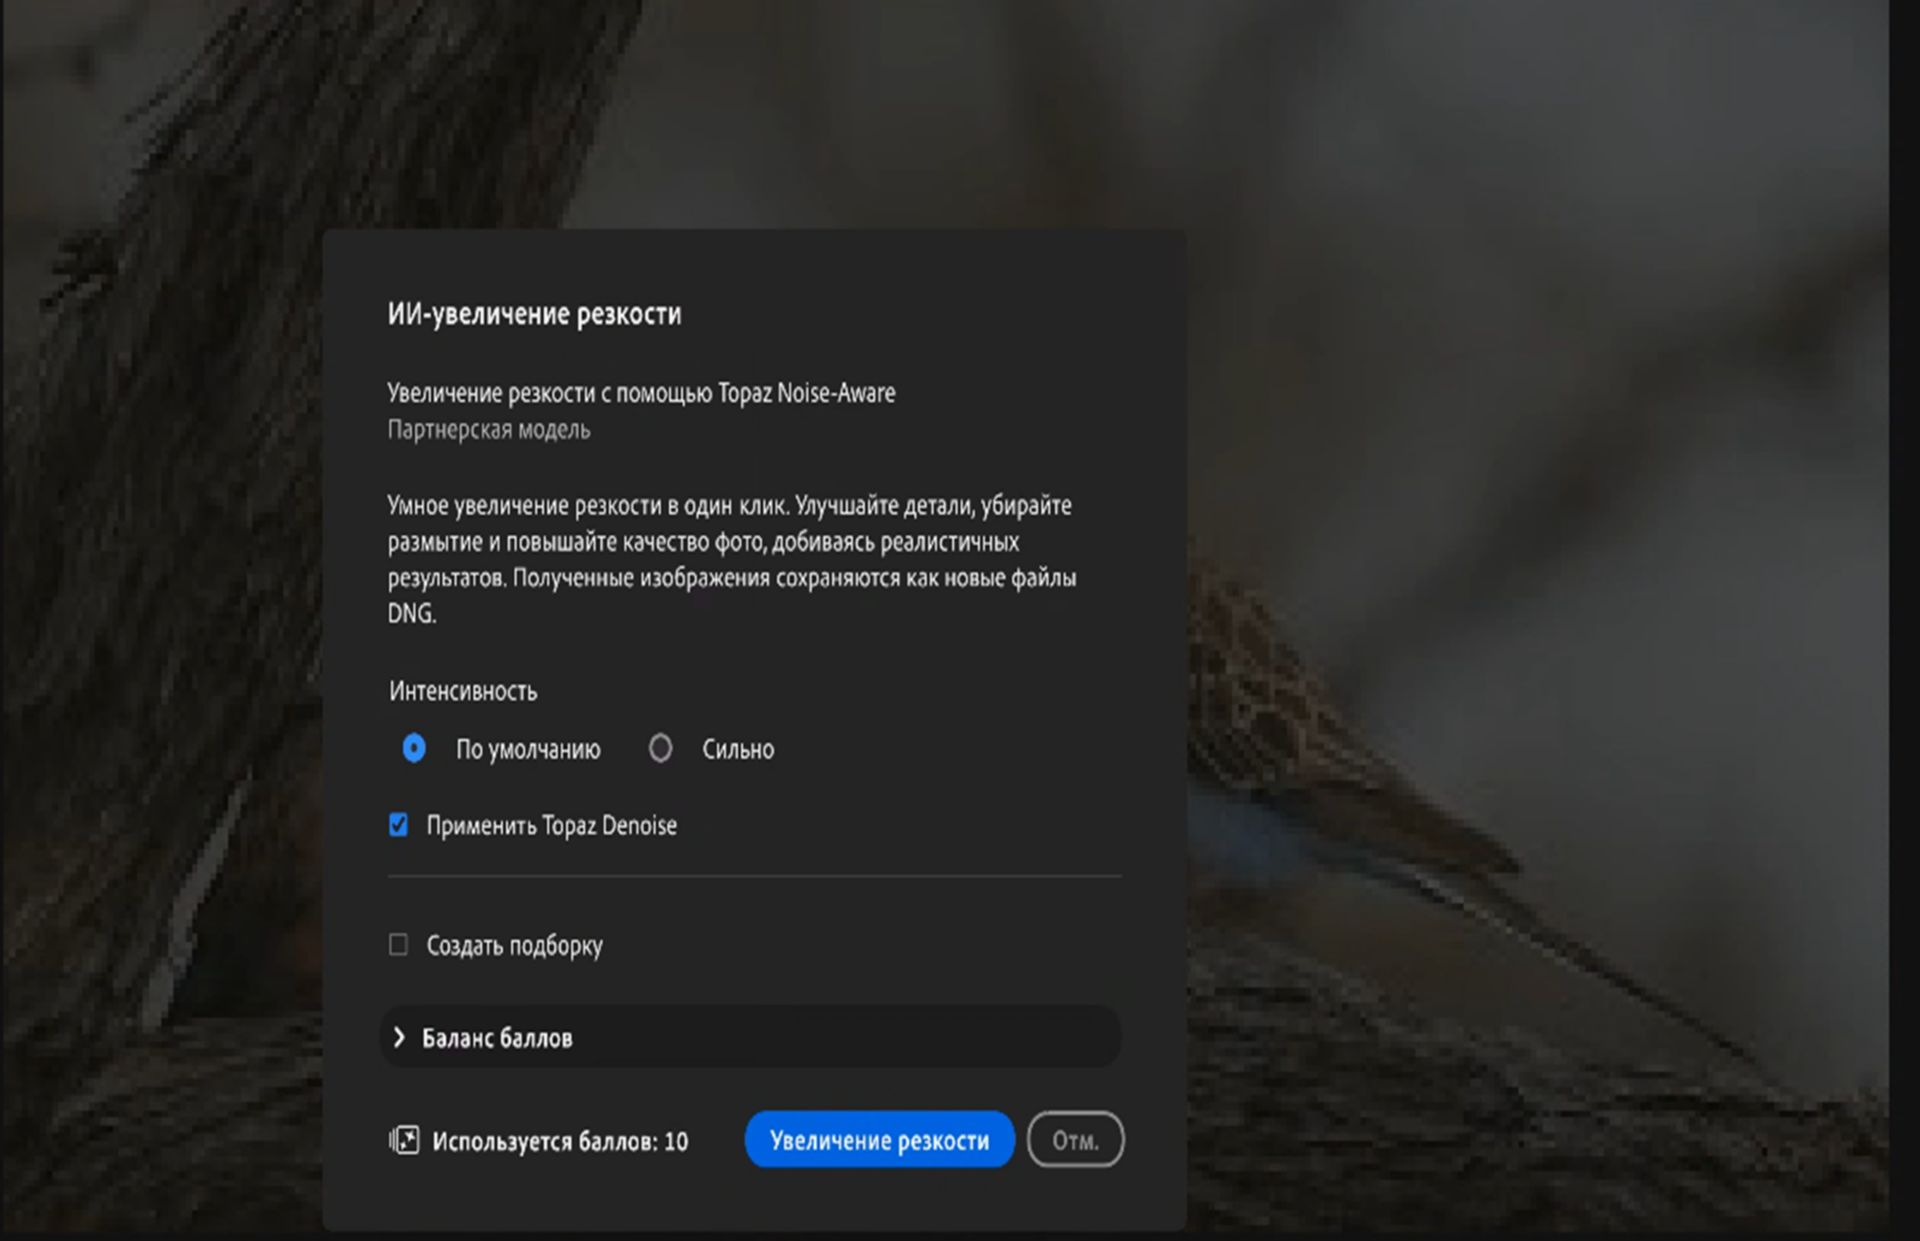Enable the Создать подборку checkbox

point(398,944)
